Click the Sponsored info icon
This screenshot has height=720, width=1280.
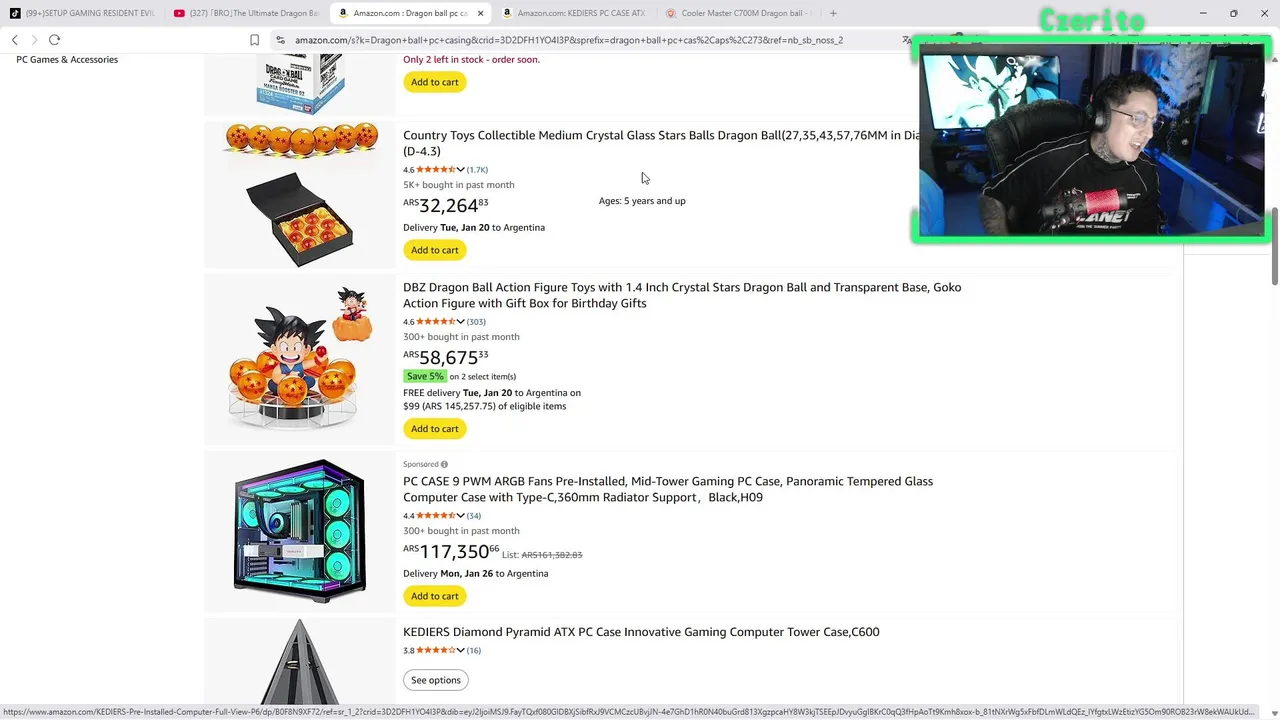444,464
